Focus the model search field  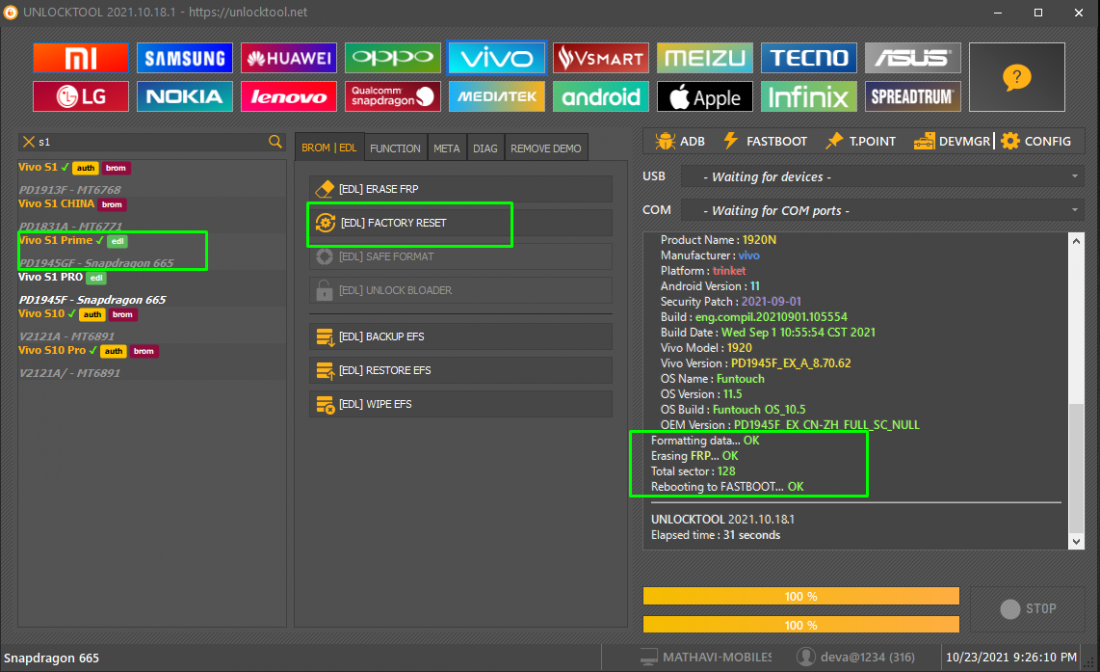click(152, 142)
